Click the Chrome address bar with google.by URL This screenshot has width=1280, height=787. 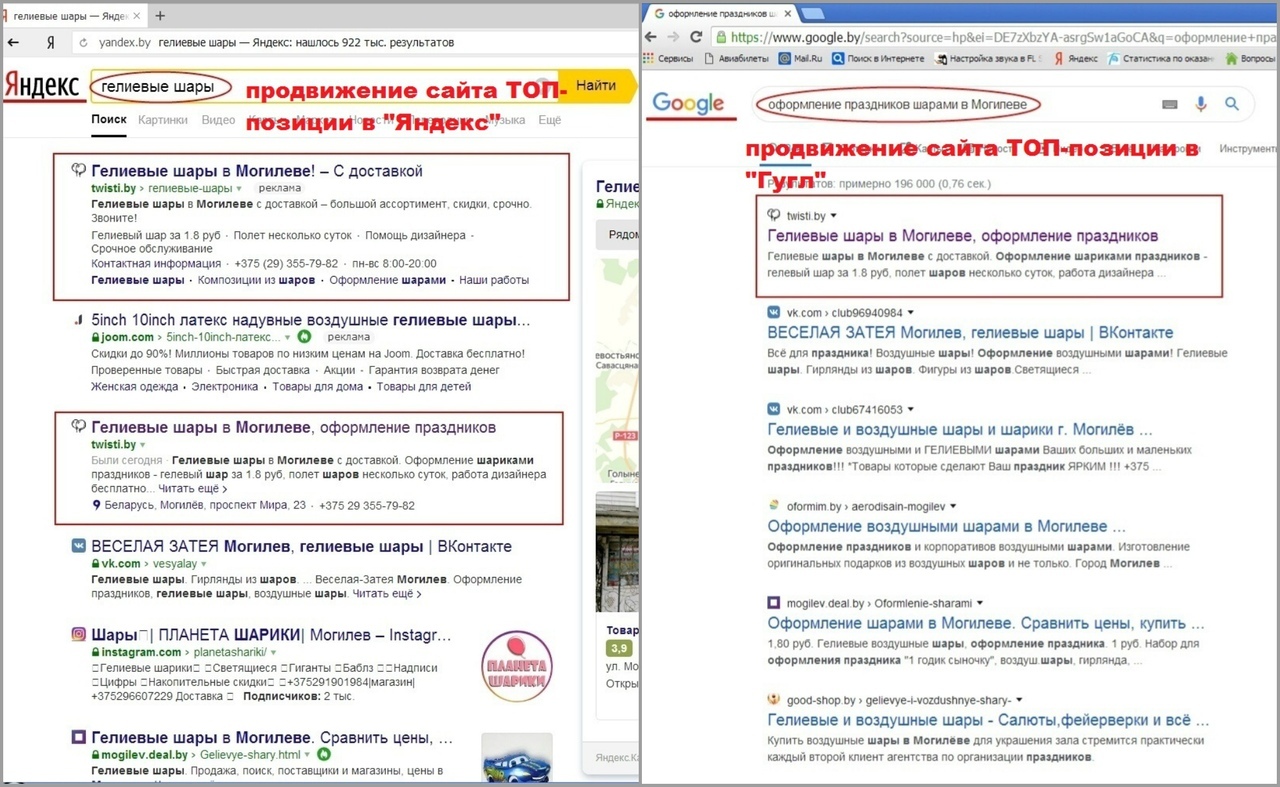[x=995, y=37]
